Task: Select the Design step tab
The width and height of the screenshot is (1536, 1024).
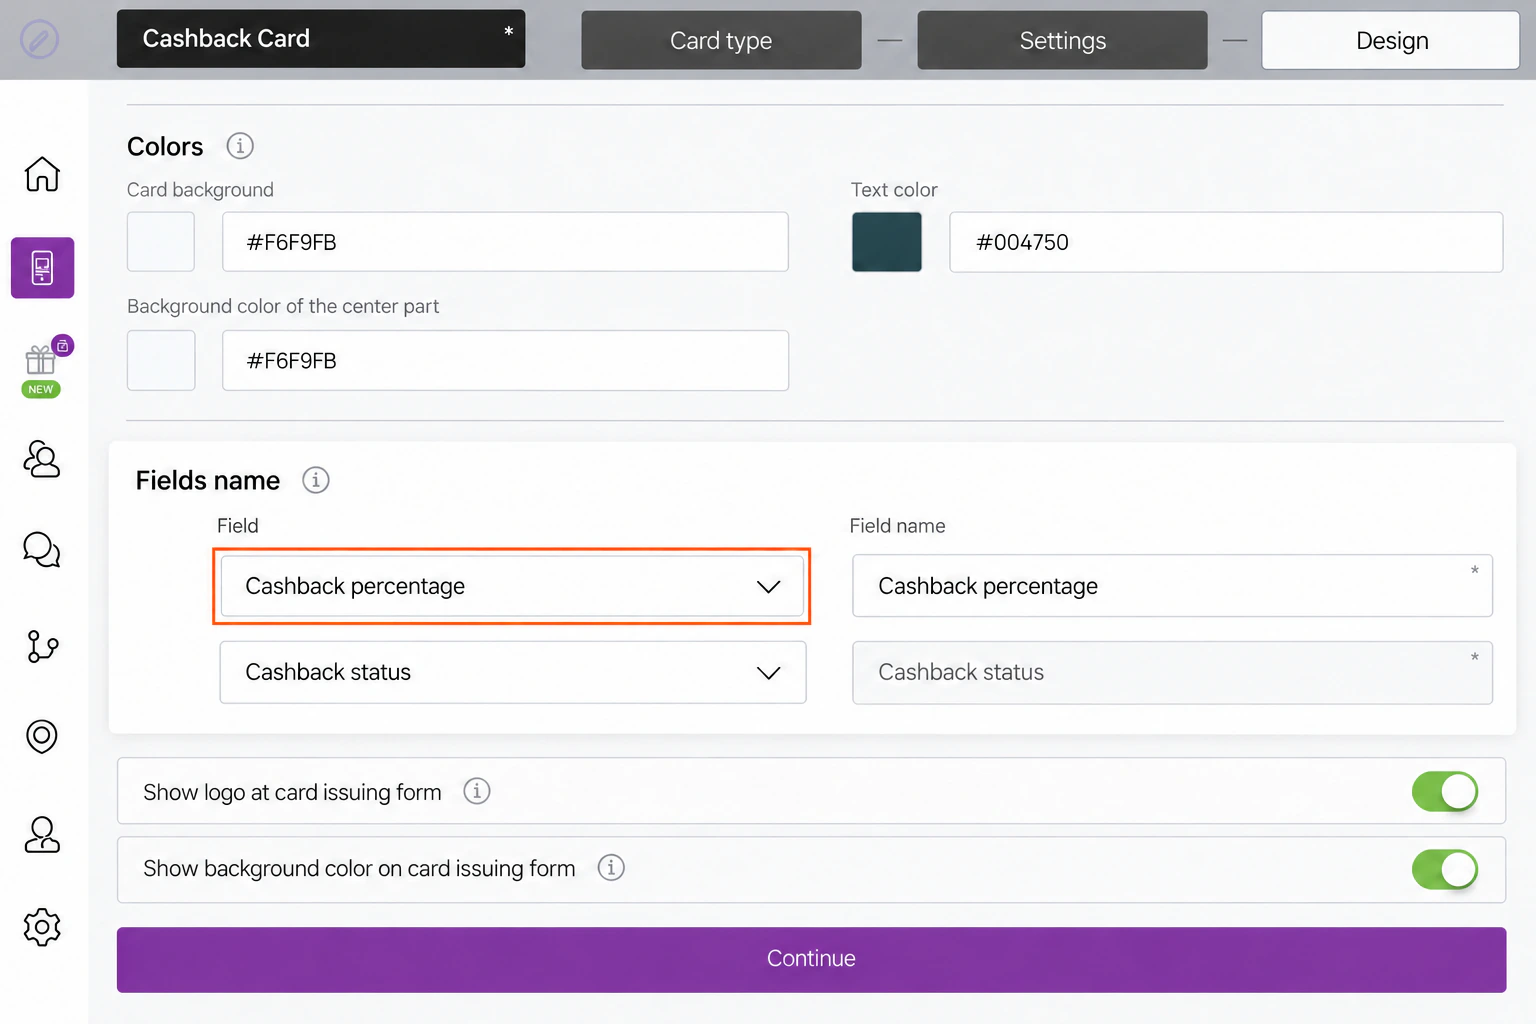Action: 1391,40
